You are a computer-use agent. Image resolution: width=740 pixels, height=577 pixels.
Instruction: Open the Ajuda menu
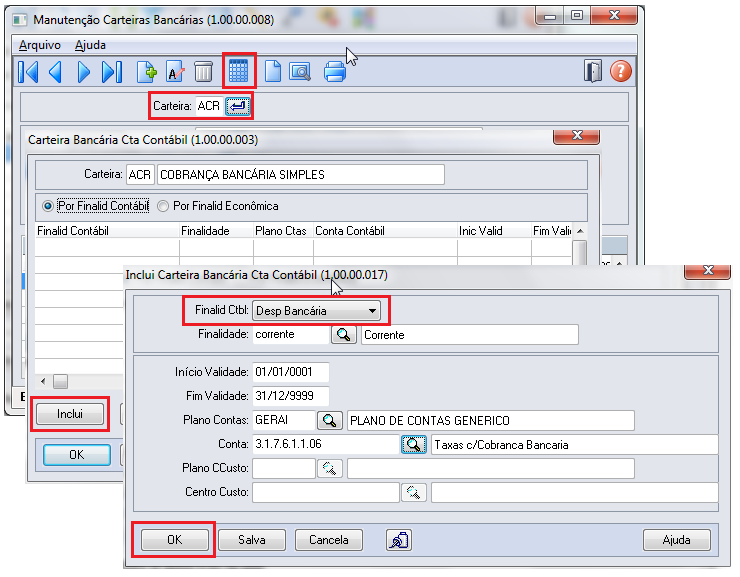tap(90, 45)
